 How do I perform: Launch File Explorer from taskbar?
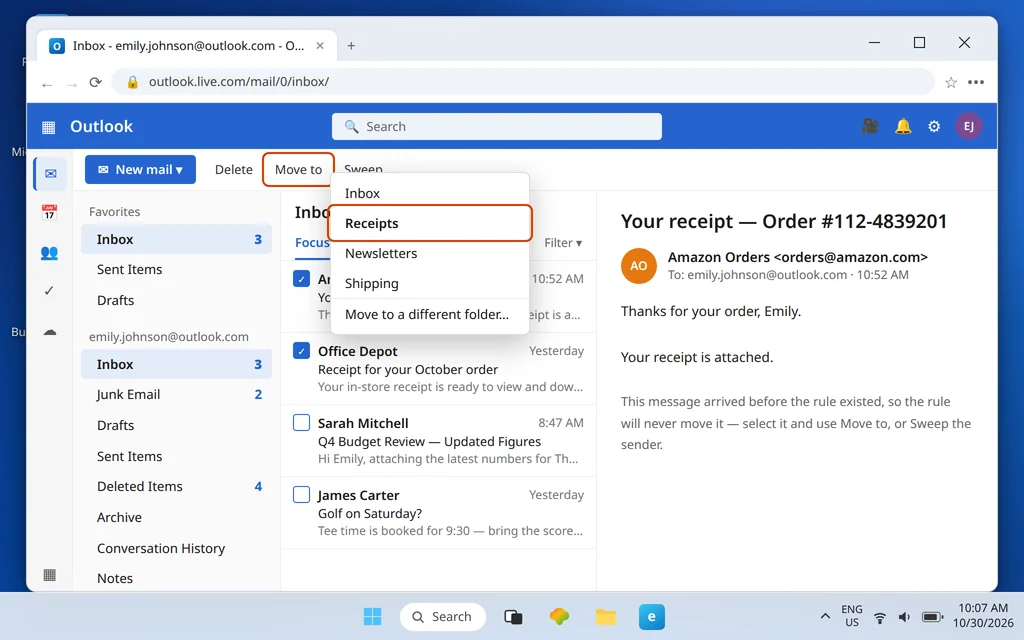[x=605, y=616]
